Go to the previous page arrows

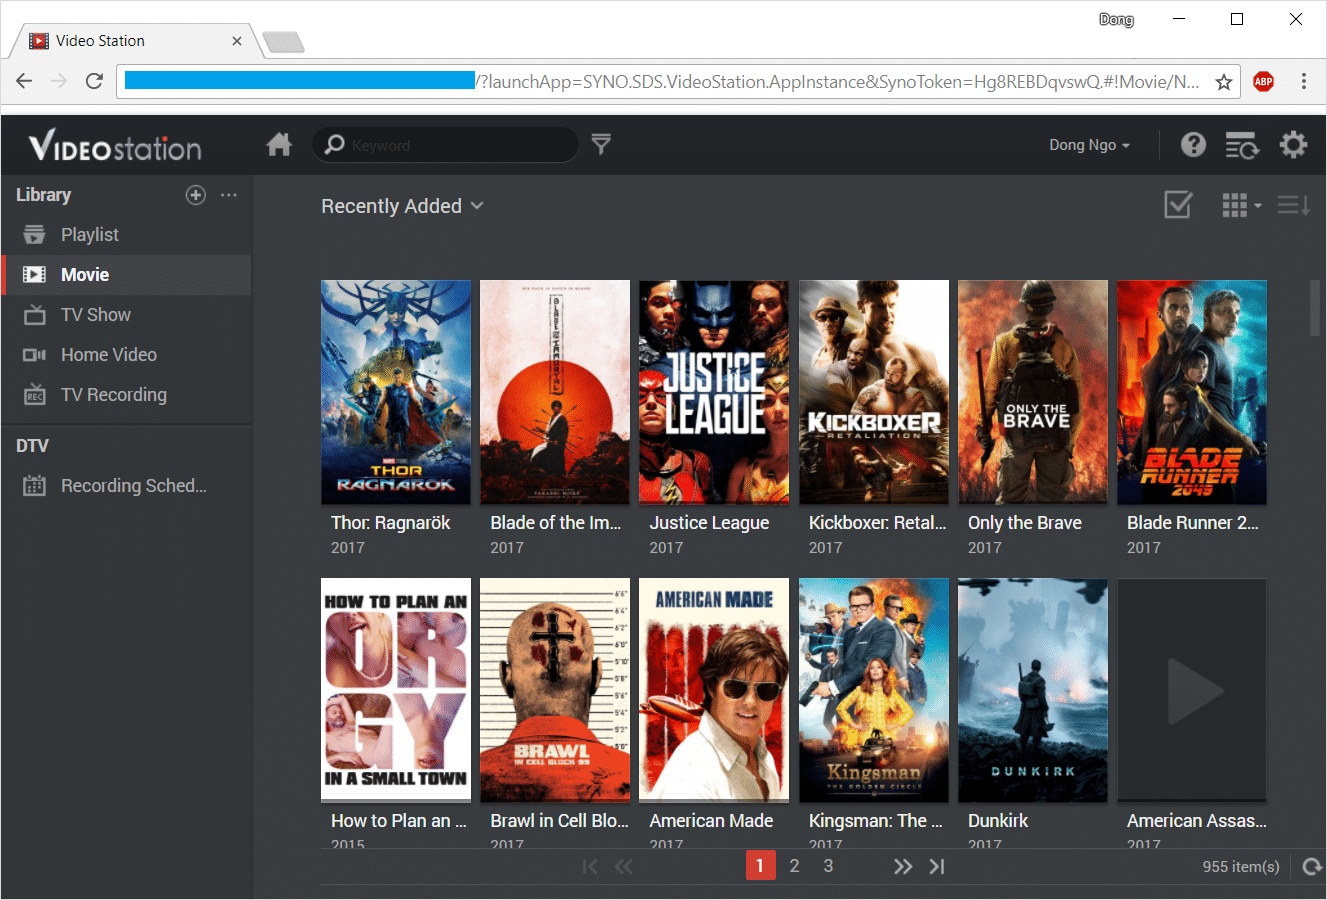624,866
